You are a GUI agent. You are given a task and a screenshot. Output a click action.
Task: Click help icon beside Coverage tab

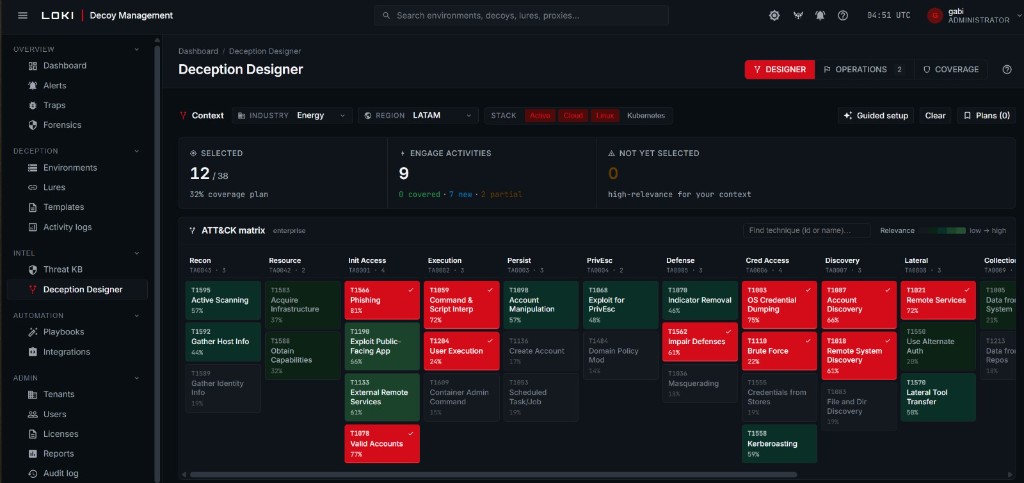[1006, 69]
